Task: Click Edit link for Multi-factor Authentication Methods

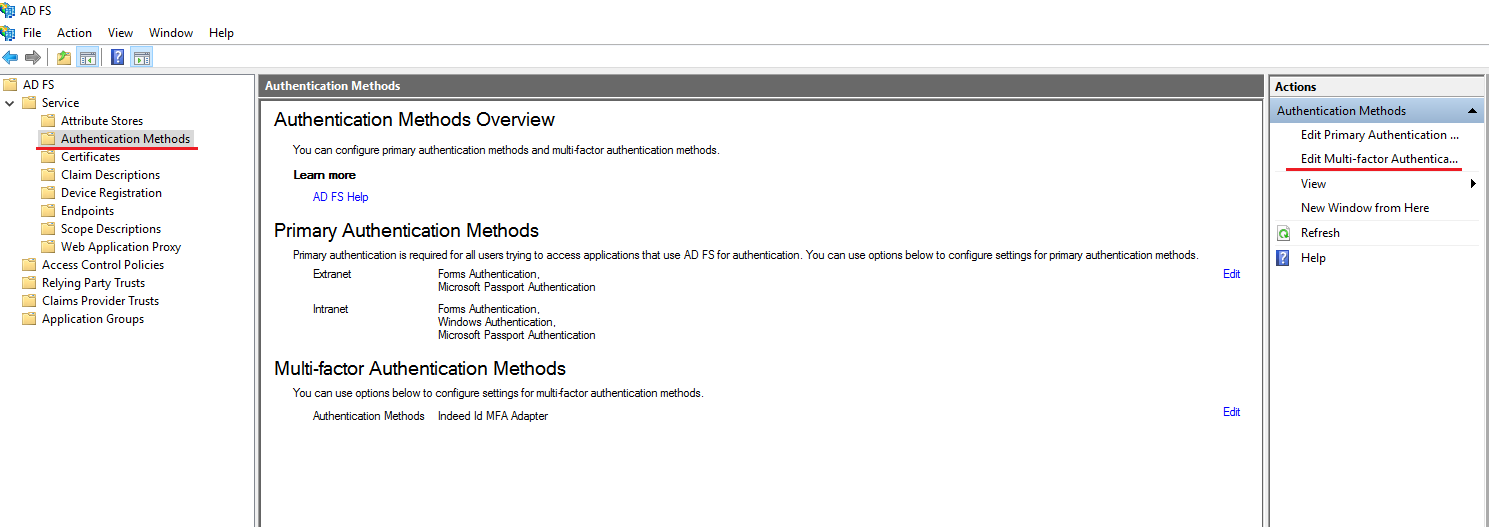Action: 1231,412
